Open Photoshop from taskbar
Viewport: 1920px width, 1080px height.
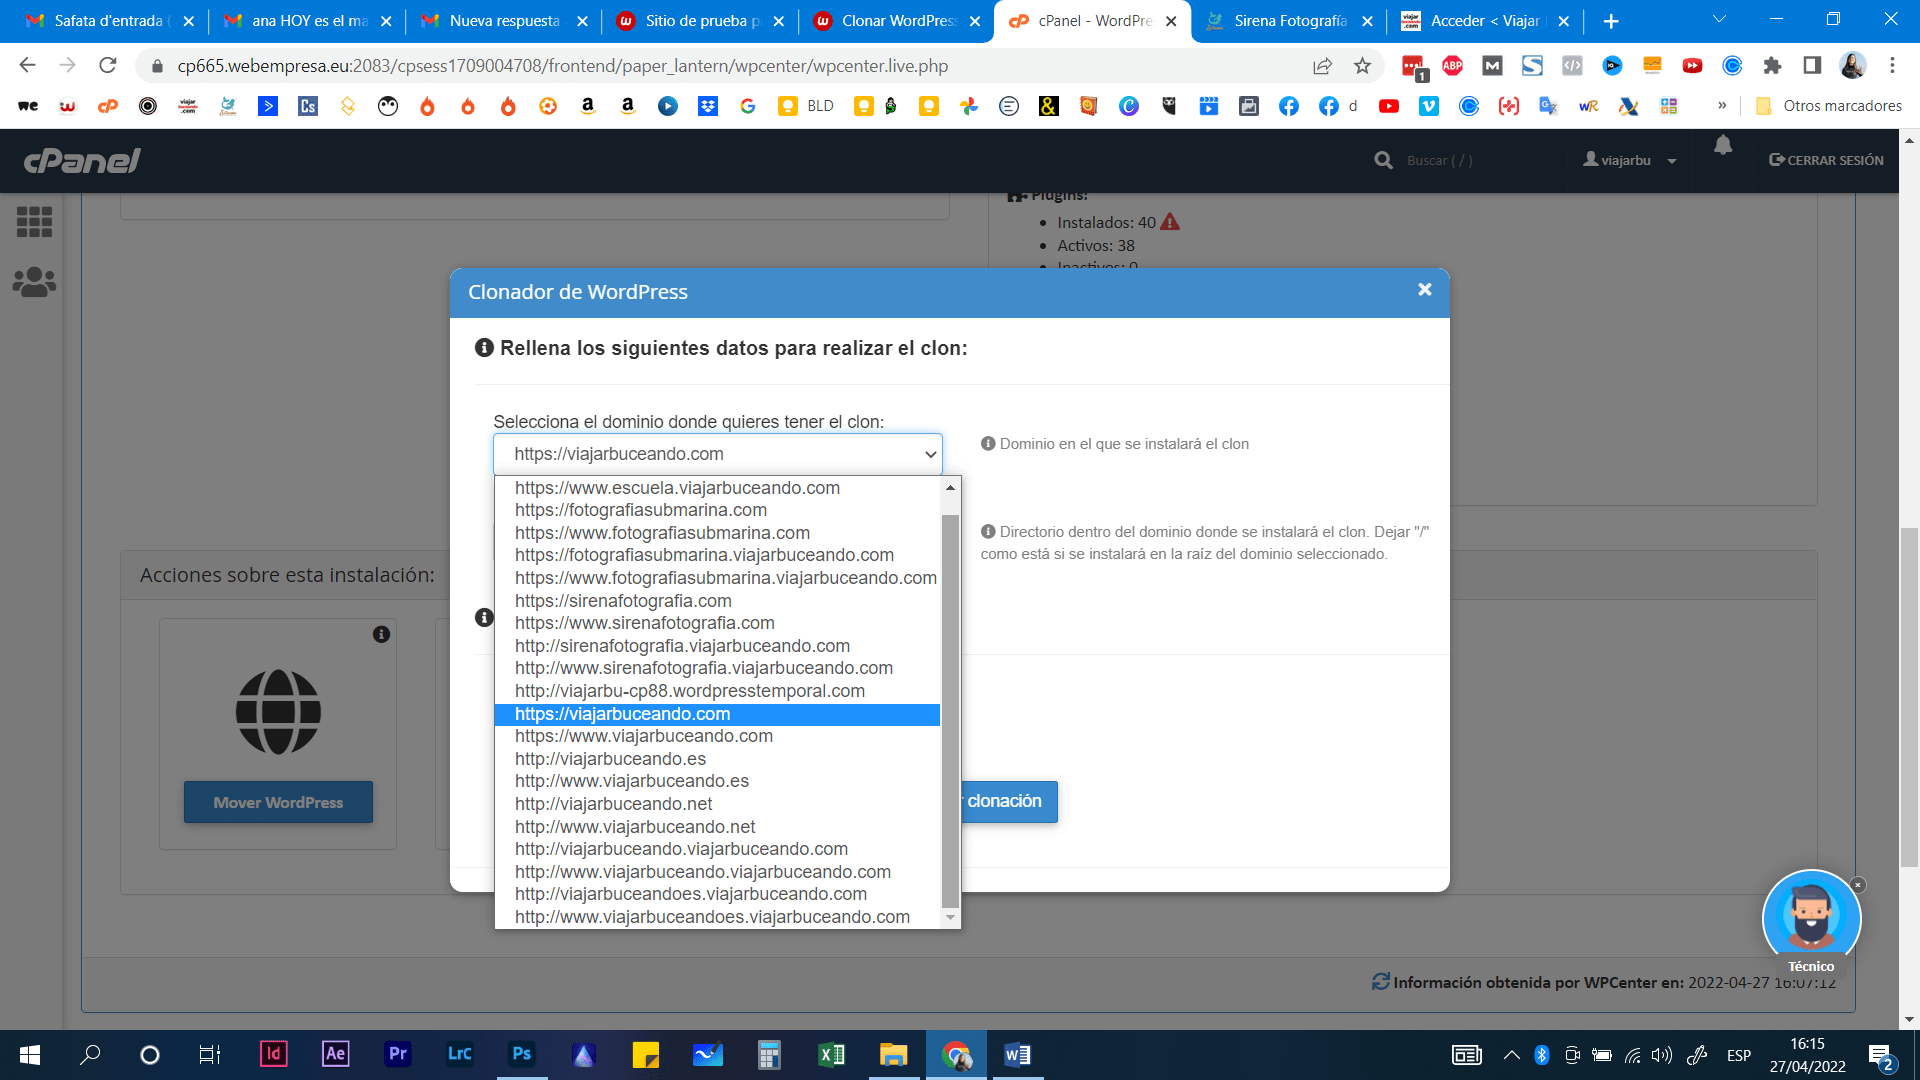[x=521, y=1054]
